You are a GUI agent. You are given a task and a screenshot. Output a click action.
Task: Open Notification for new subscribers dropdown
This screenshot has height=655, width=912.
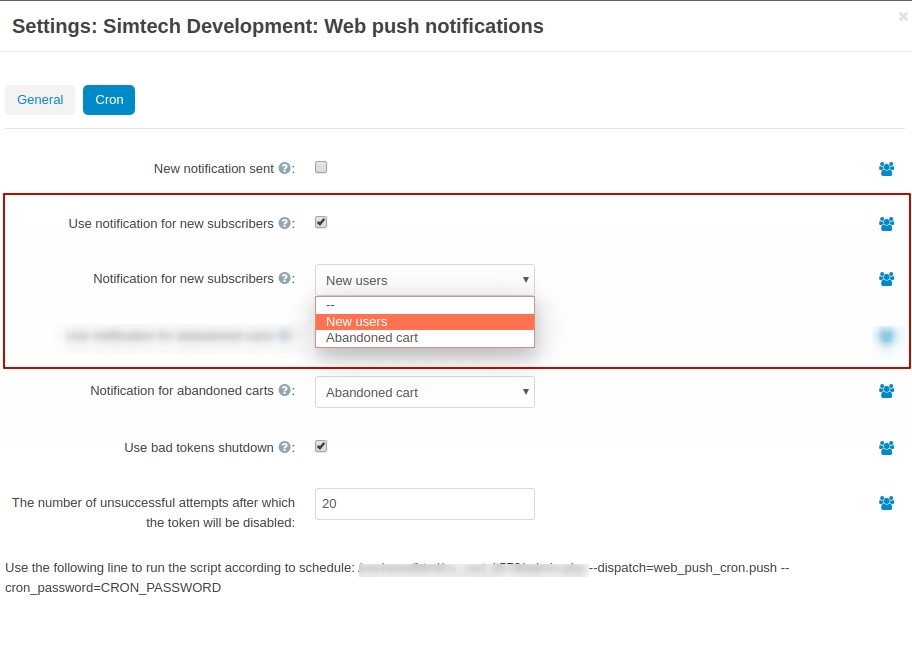pos(425,280)
